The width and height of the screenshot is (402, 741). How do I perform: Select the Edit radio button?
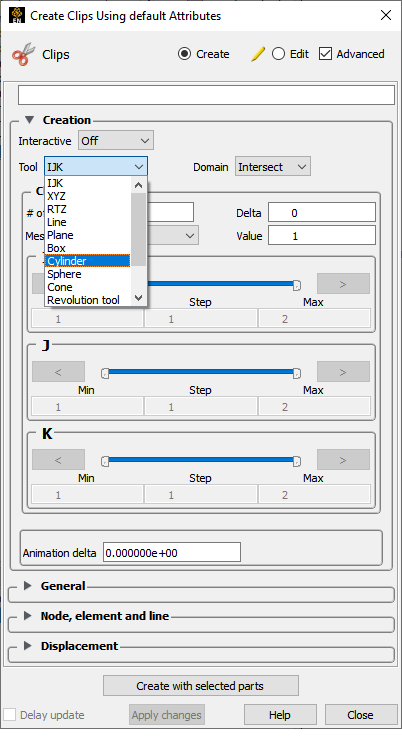tap(278, 54)
